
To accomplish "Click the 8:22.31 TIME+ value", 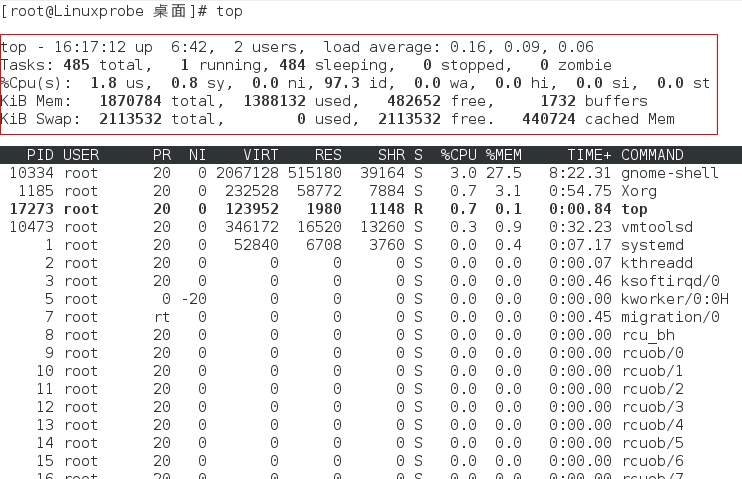I will tap(580, 173).
